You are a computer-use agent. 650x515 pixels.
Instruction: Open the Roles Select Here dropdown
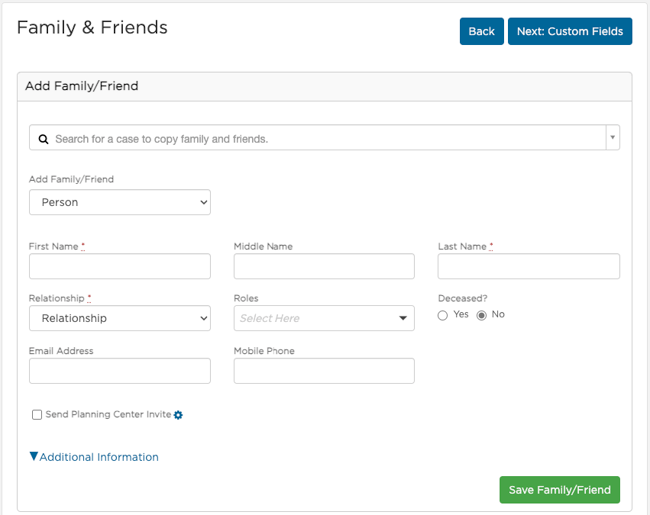[324, 318]
